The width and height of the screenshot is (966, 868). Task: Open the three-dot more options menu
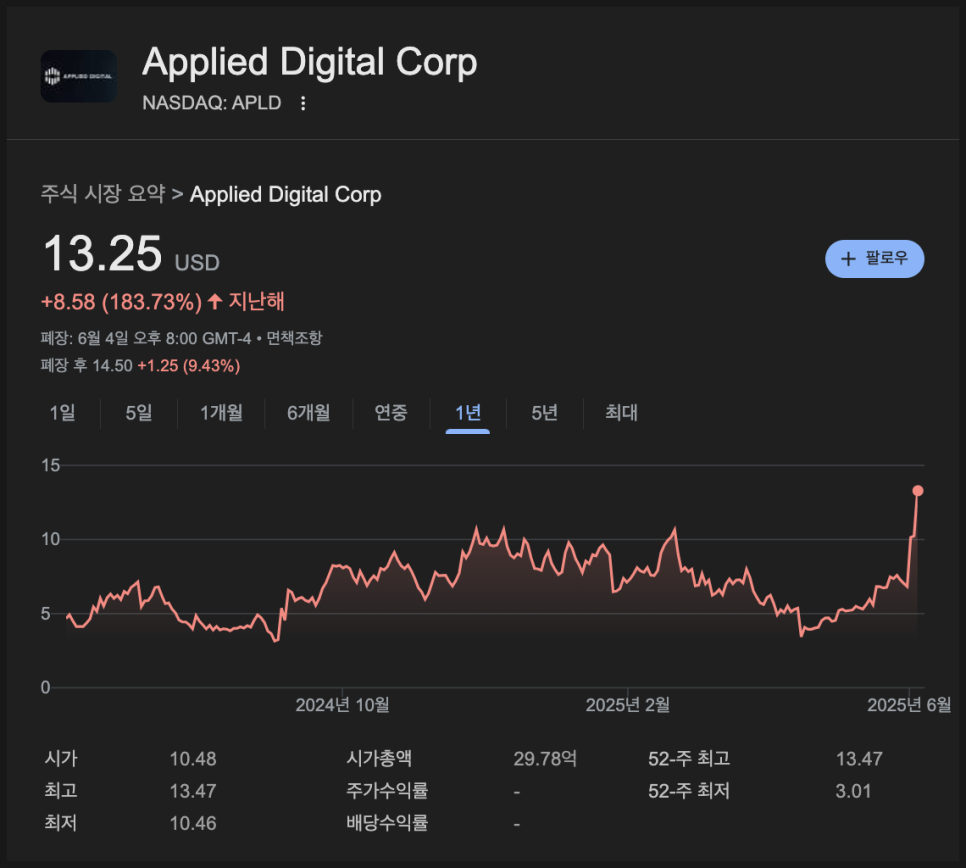[302, 103]
